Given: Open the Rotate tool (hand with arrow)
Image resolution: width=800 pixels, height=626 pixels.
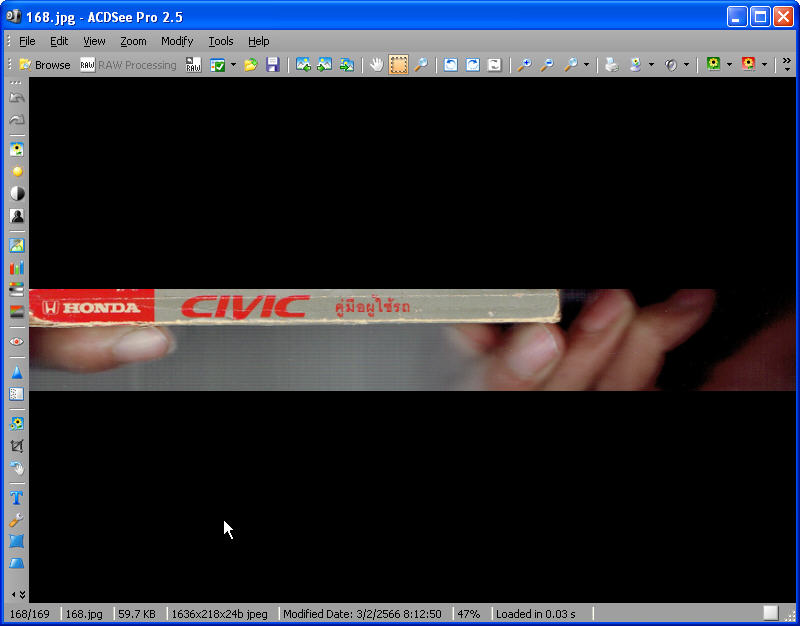Looking at the screenshot, I should [x=16, y=468].
